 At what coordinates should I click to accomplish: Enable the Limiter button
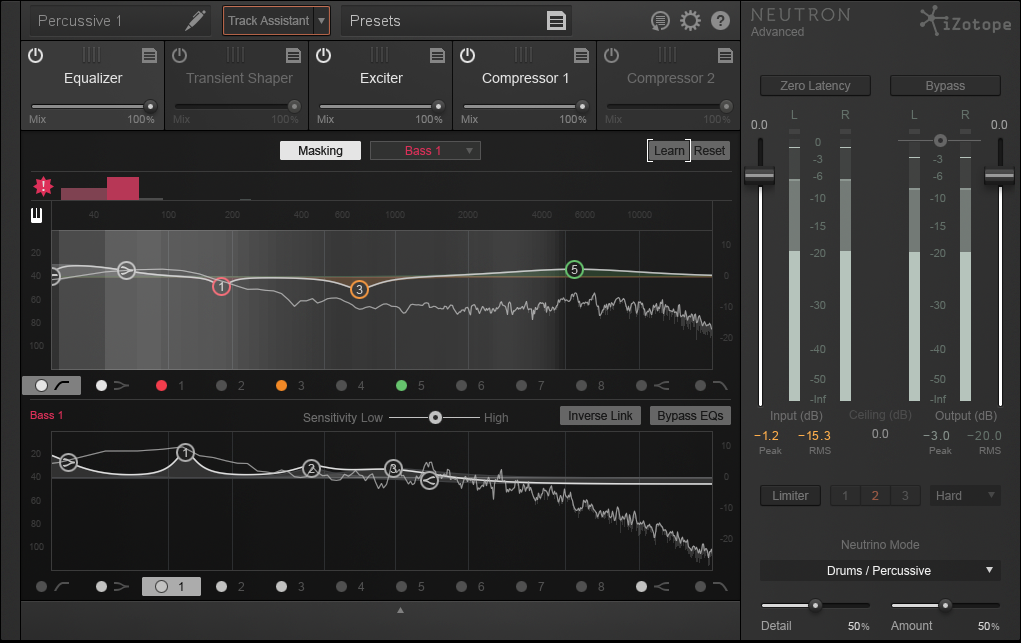click(x=790, y=496)
